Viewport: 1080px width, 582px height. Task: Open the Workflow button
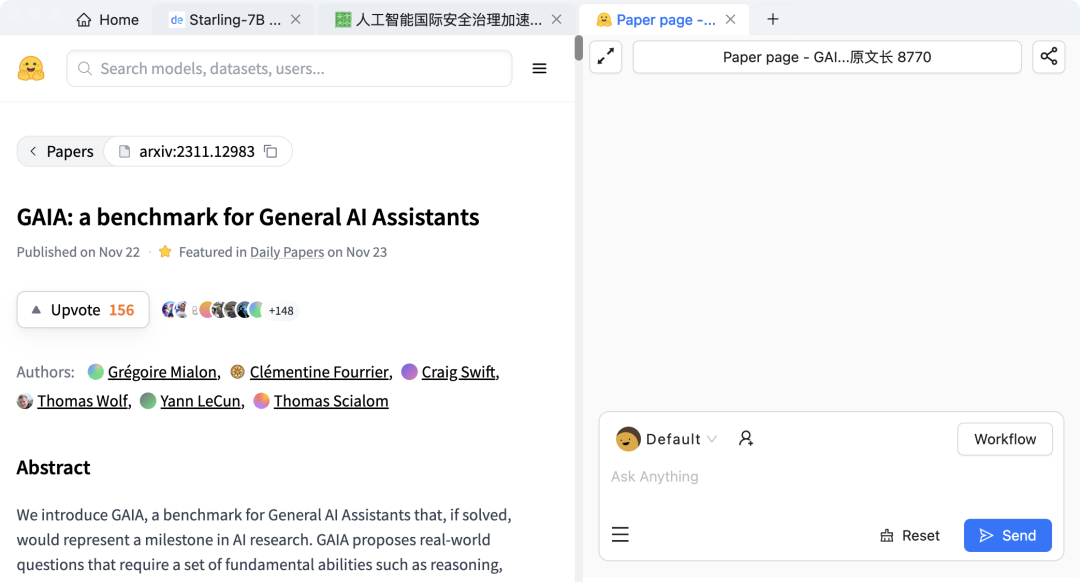click(1004, 439)
